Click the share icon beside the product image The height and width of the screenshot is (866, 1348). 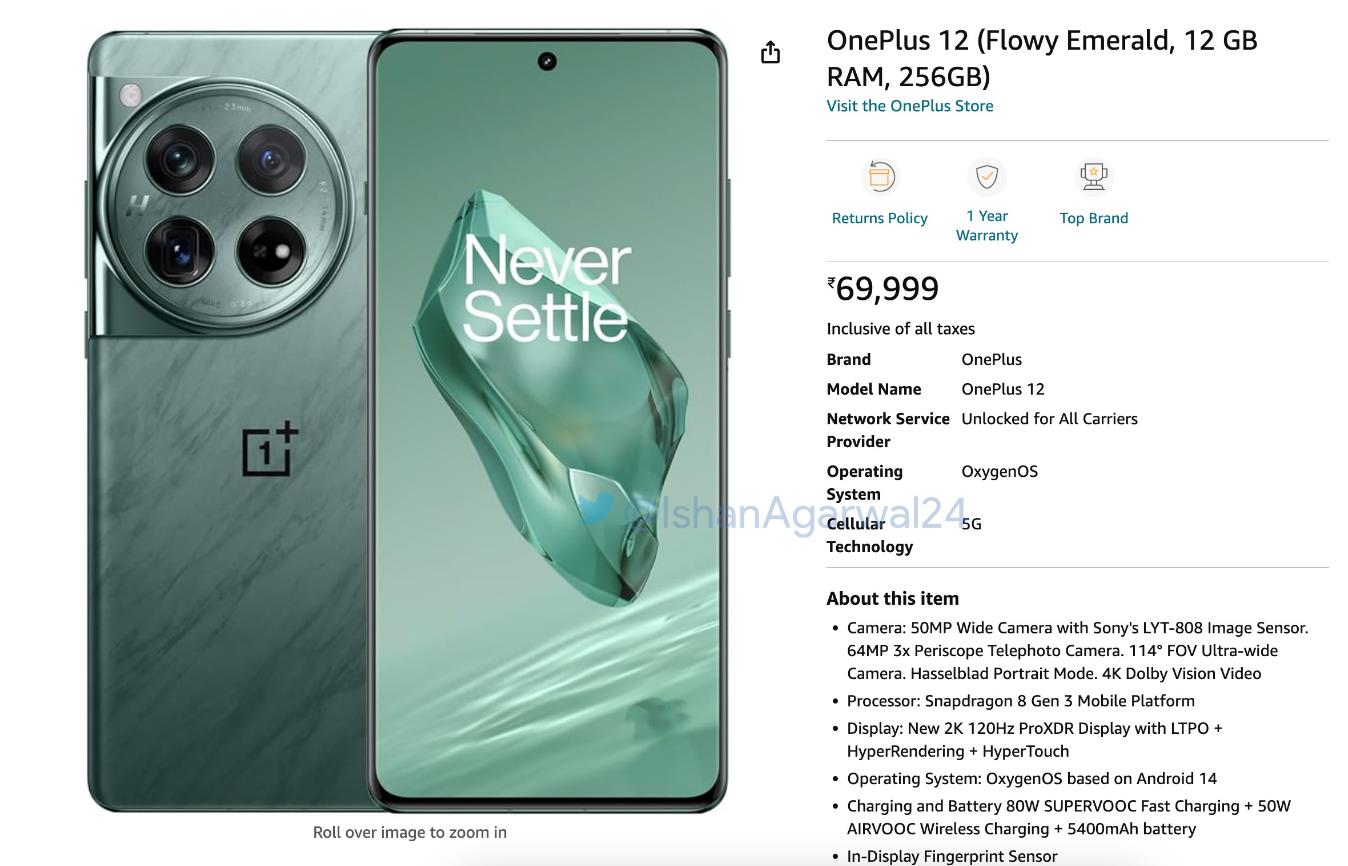(770, 52)
